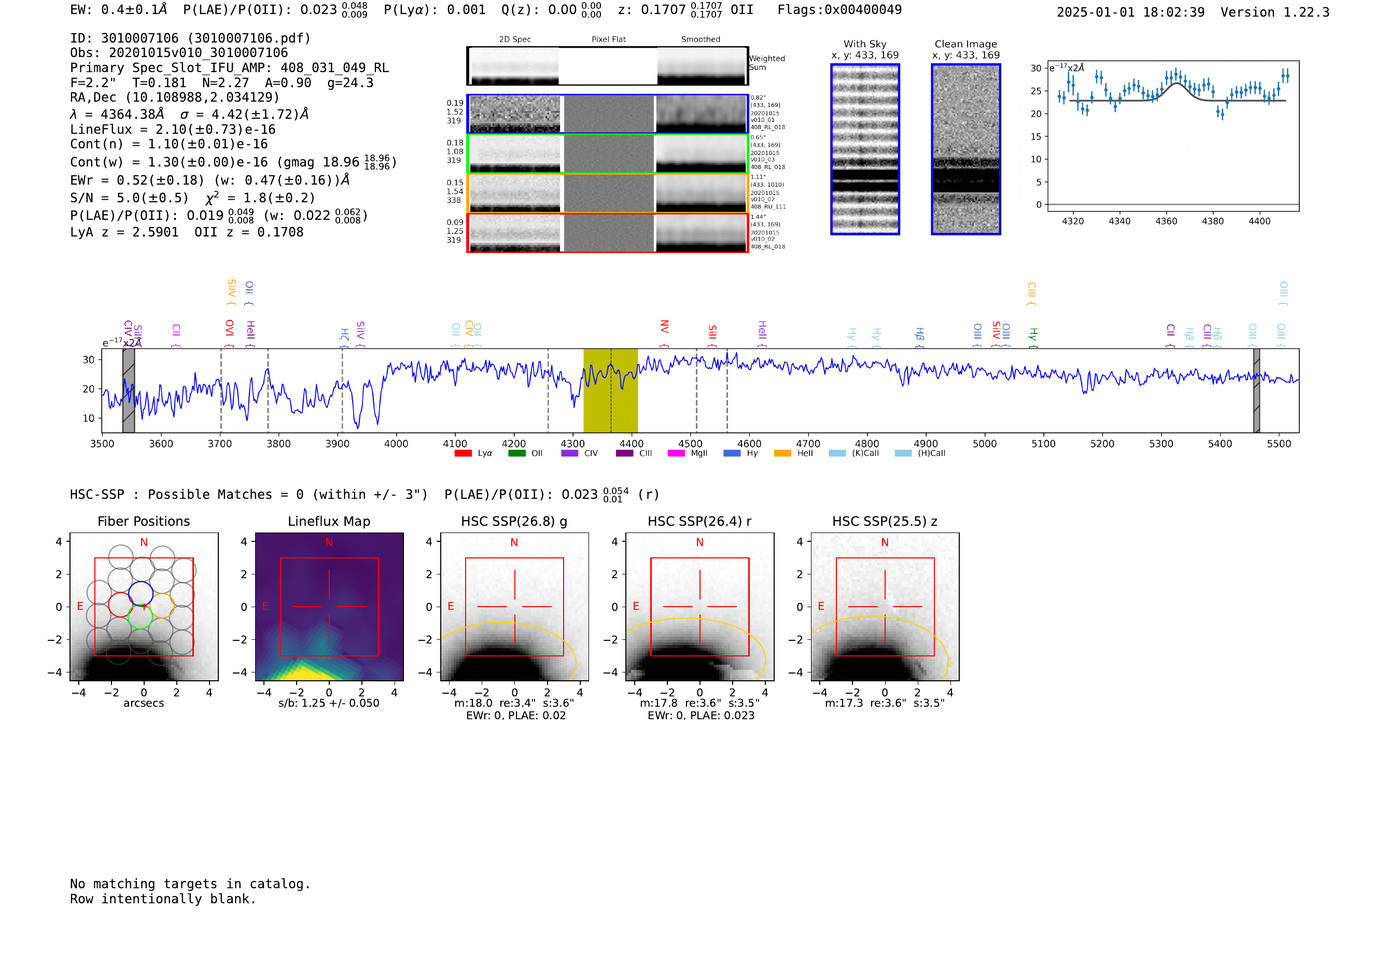Click the blue Hγ legend swatch
Image resolution: width=1400 pixels, height=953 pixels.
732,453
